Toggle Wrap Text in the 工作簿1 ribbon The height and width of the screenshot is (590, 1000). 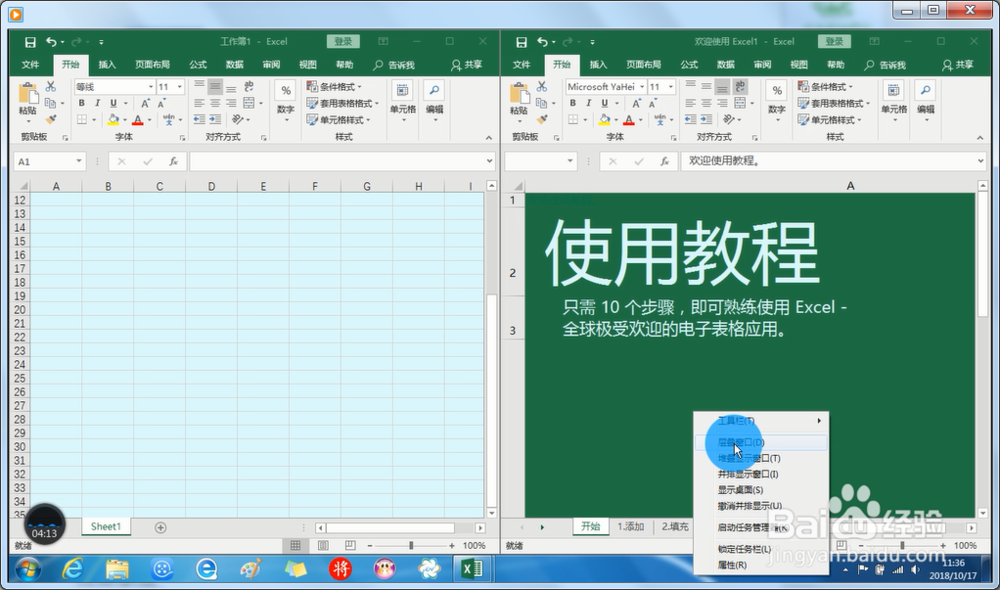249,86
